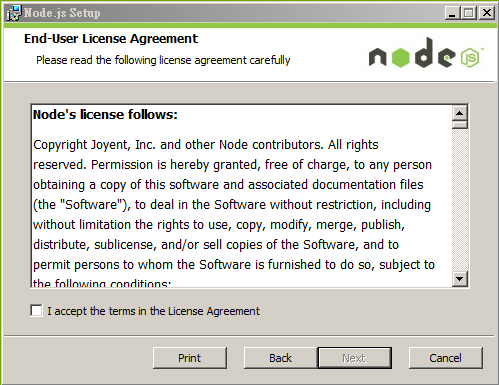Image resolution: width=499 pixels, height=385 pixels.
Task: Close the Node.js Setup window
Action: pos(487,13)
